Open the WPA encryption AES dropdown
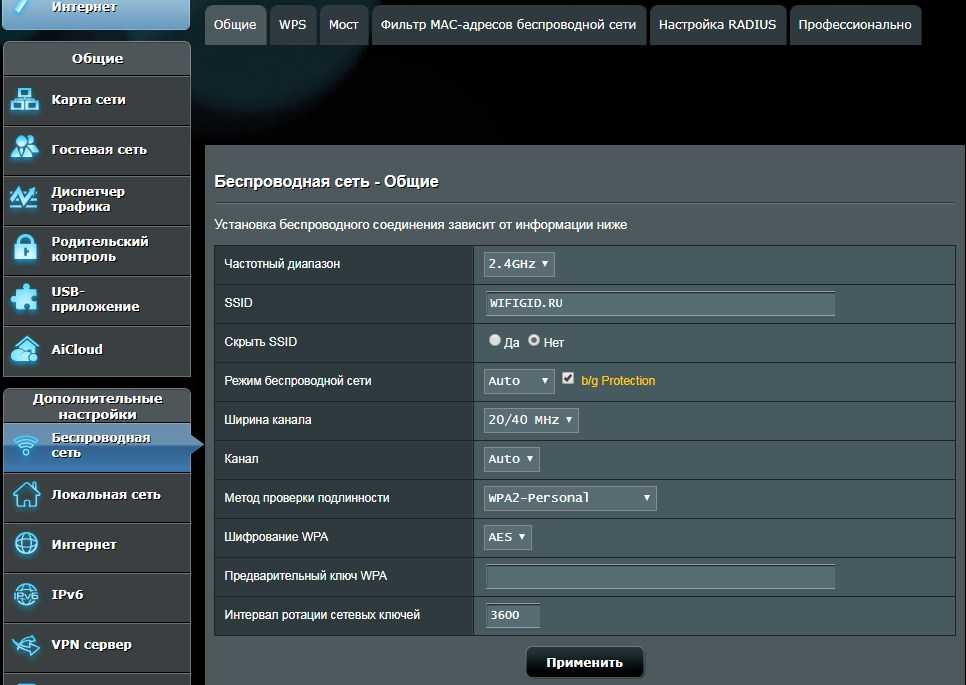This screenshot has width=966, height=685. (507, 537)
